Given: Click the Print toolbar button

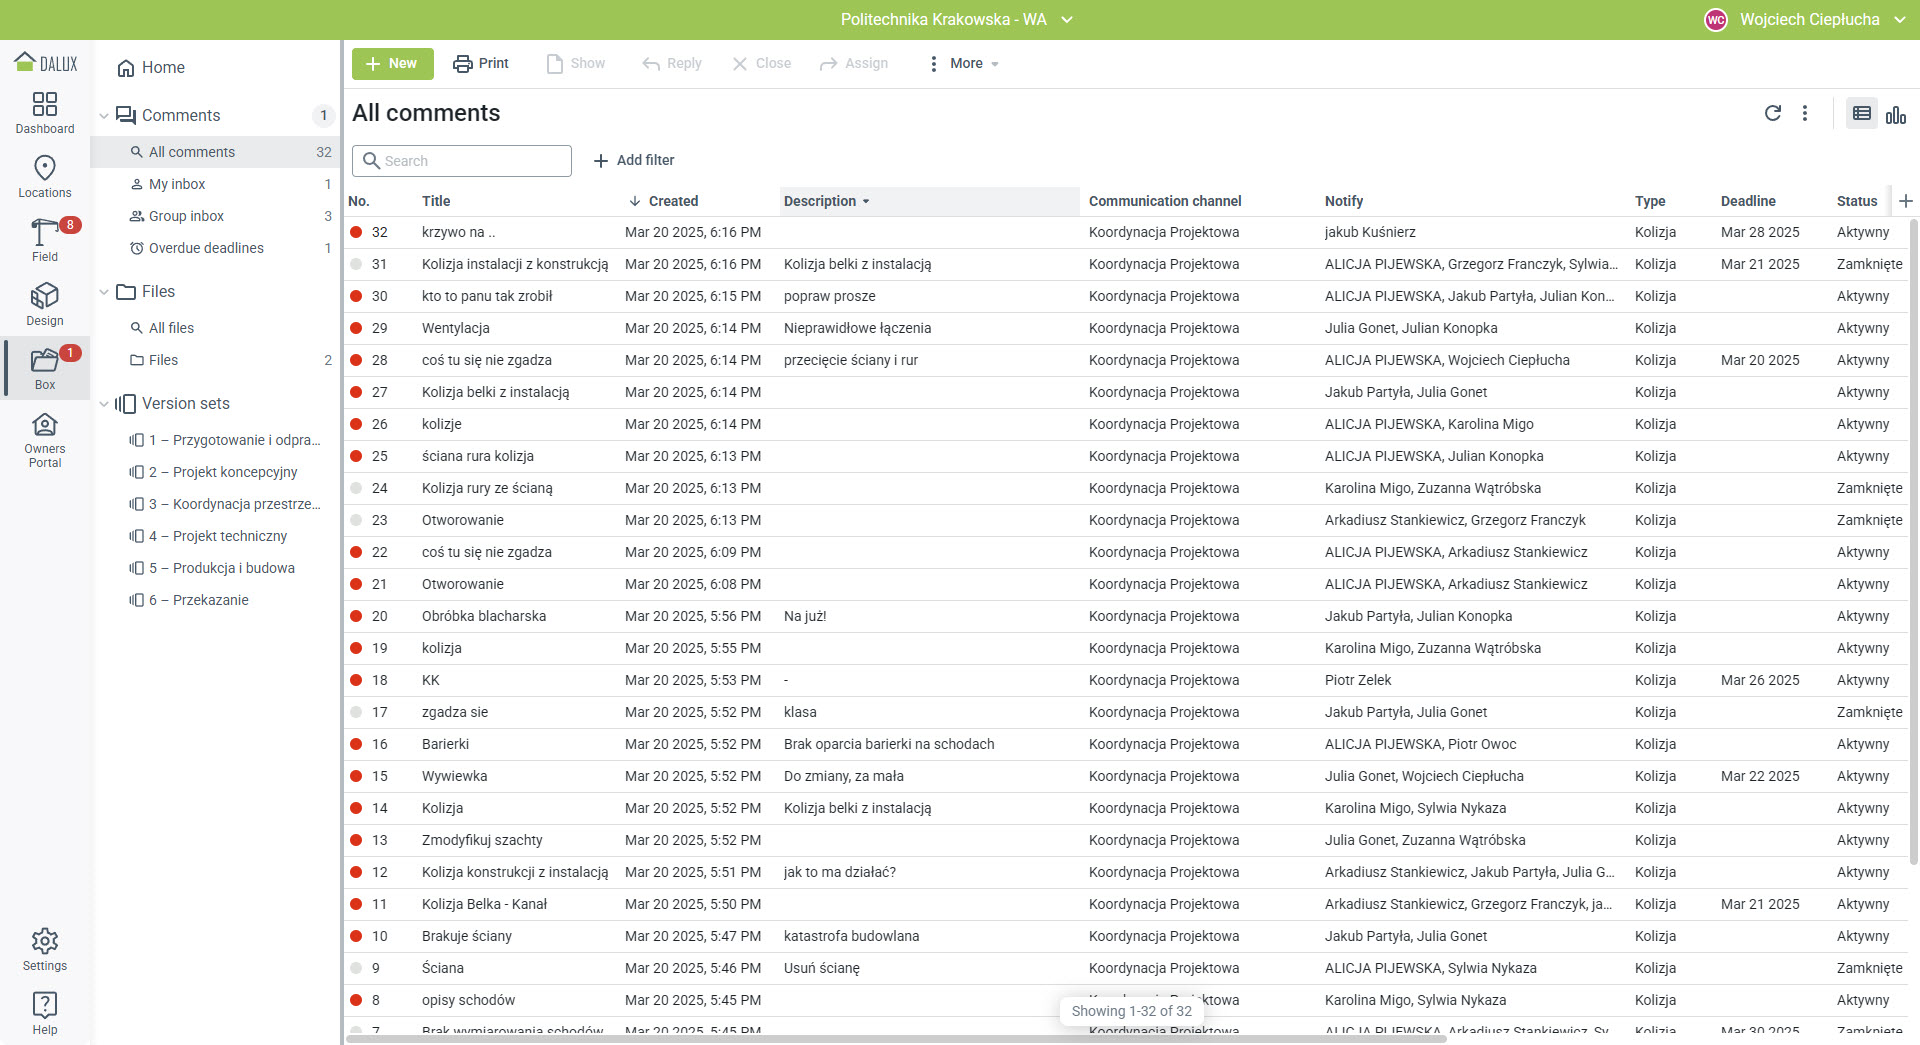Looking at the screenshot, I should tap(481, 63).
